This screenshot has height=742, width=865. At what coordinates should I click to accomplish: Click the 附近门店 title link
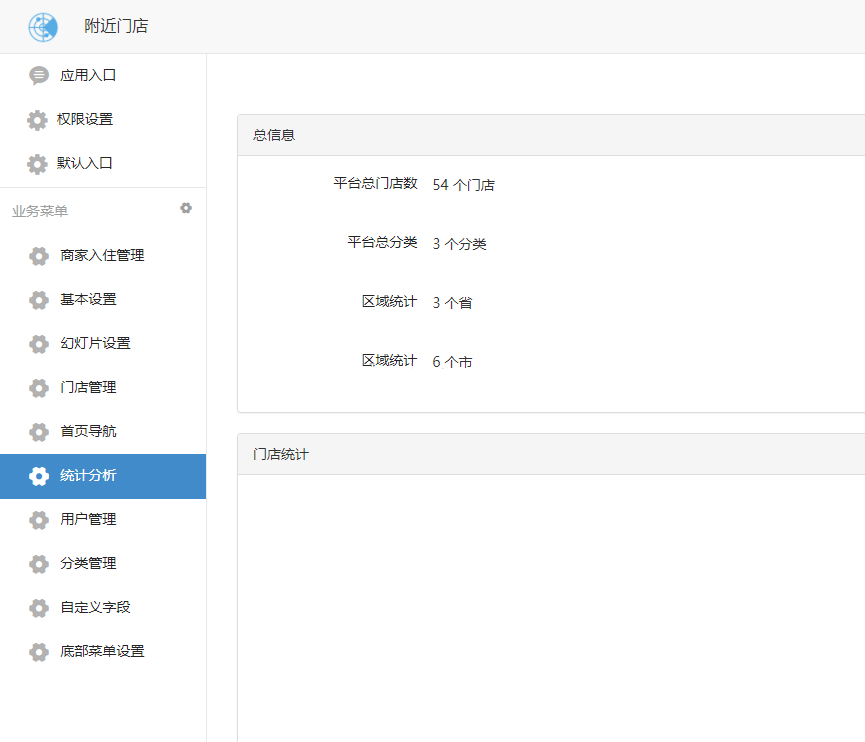116,27
